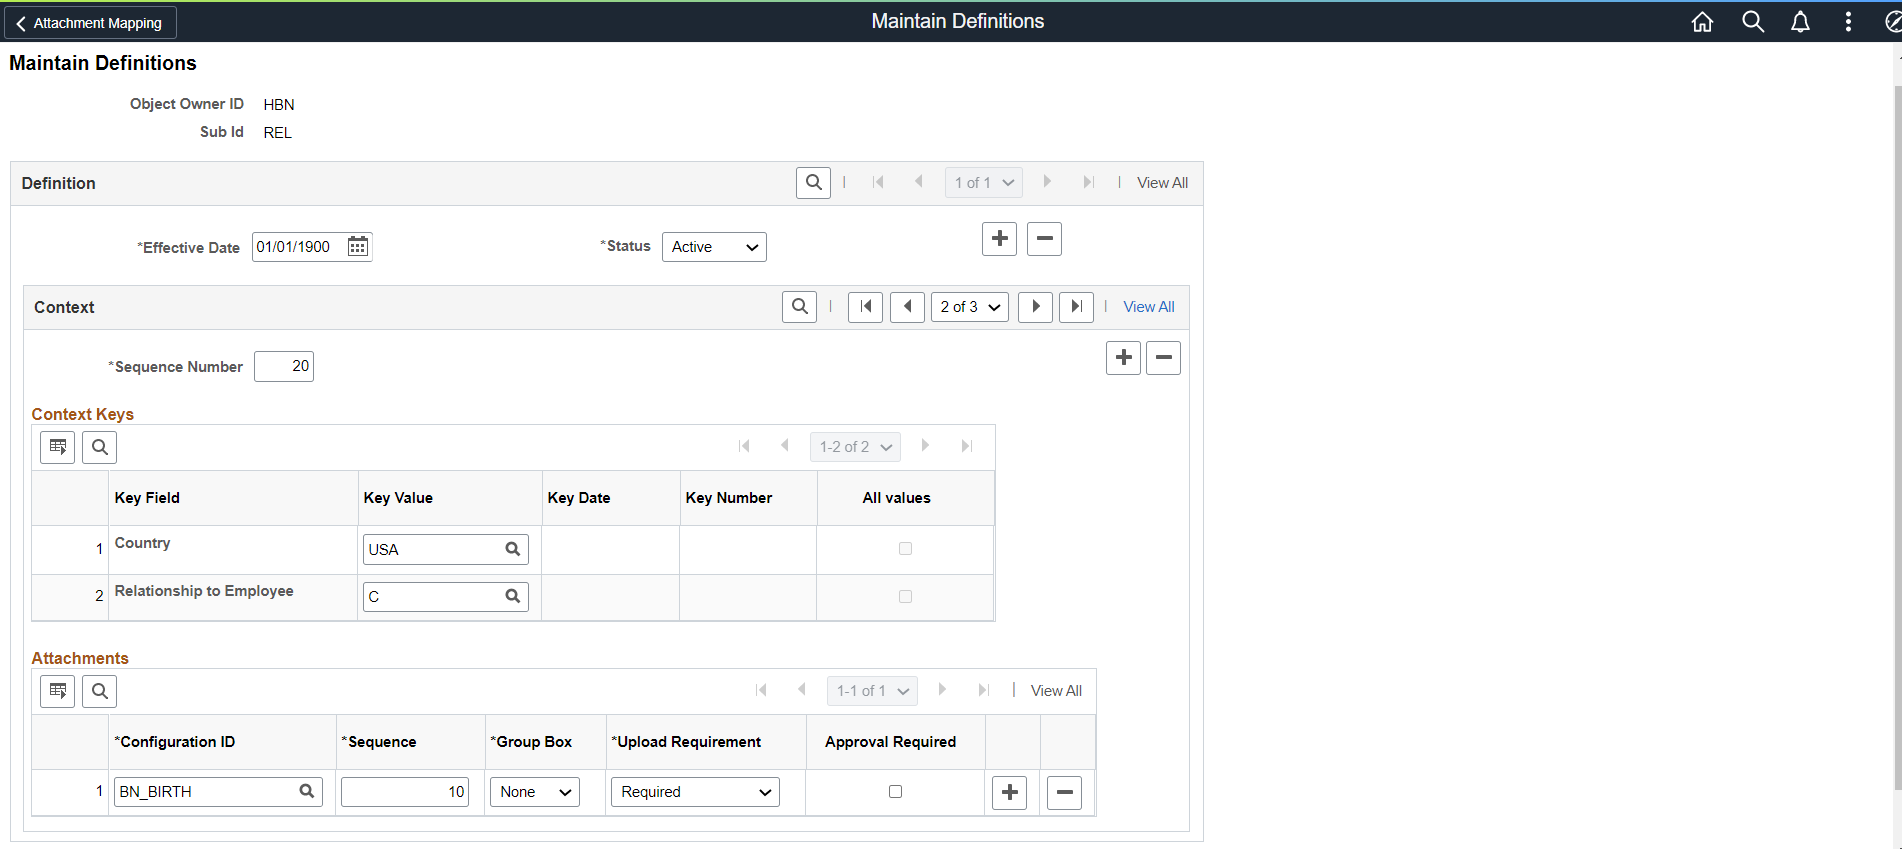Look up Country key value
This screenshot has height=849, width=1902.
coord(512,549)
